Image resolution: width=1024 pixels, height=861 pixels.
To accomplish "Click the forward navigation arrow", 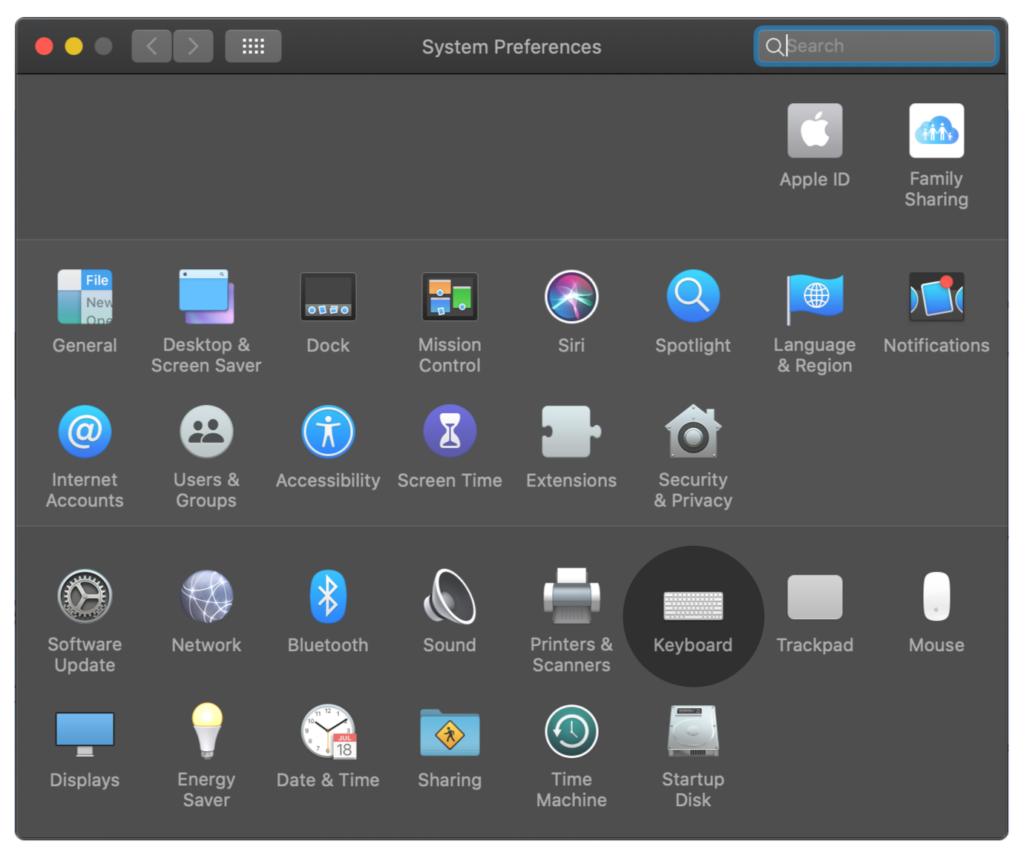I will click(193, 46).
